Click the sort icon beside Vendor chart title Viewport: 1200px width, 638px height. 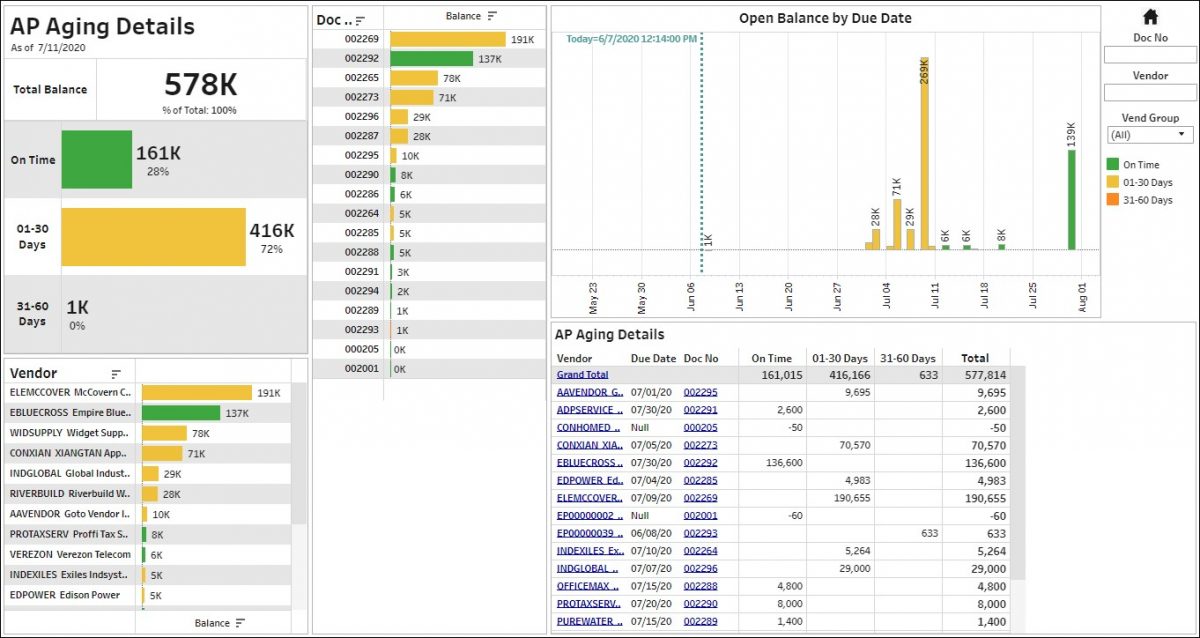pos(116,374)
